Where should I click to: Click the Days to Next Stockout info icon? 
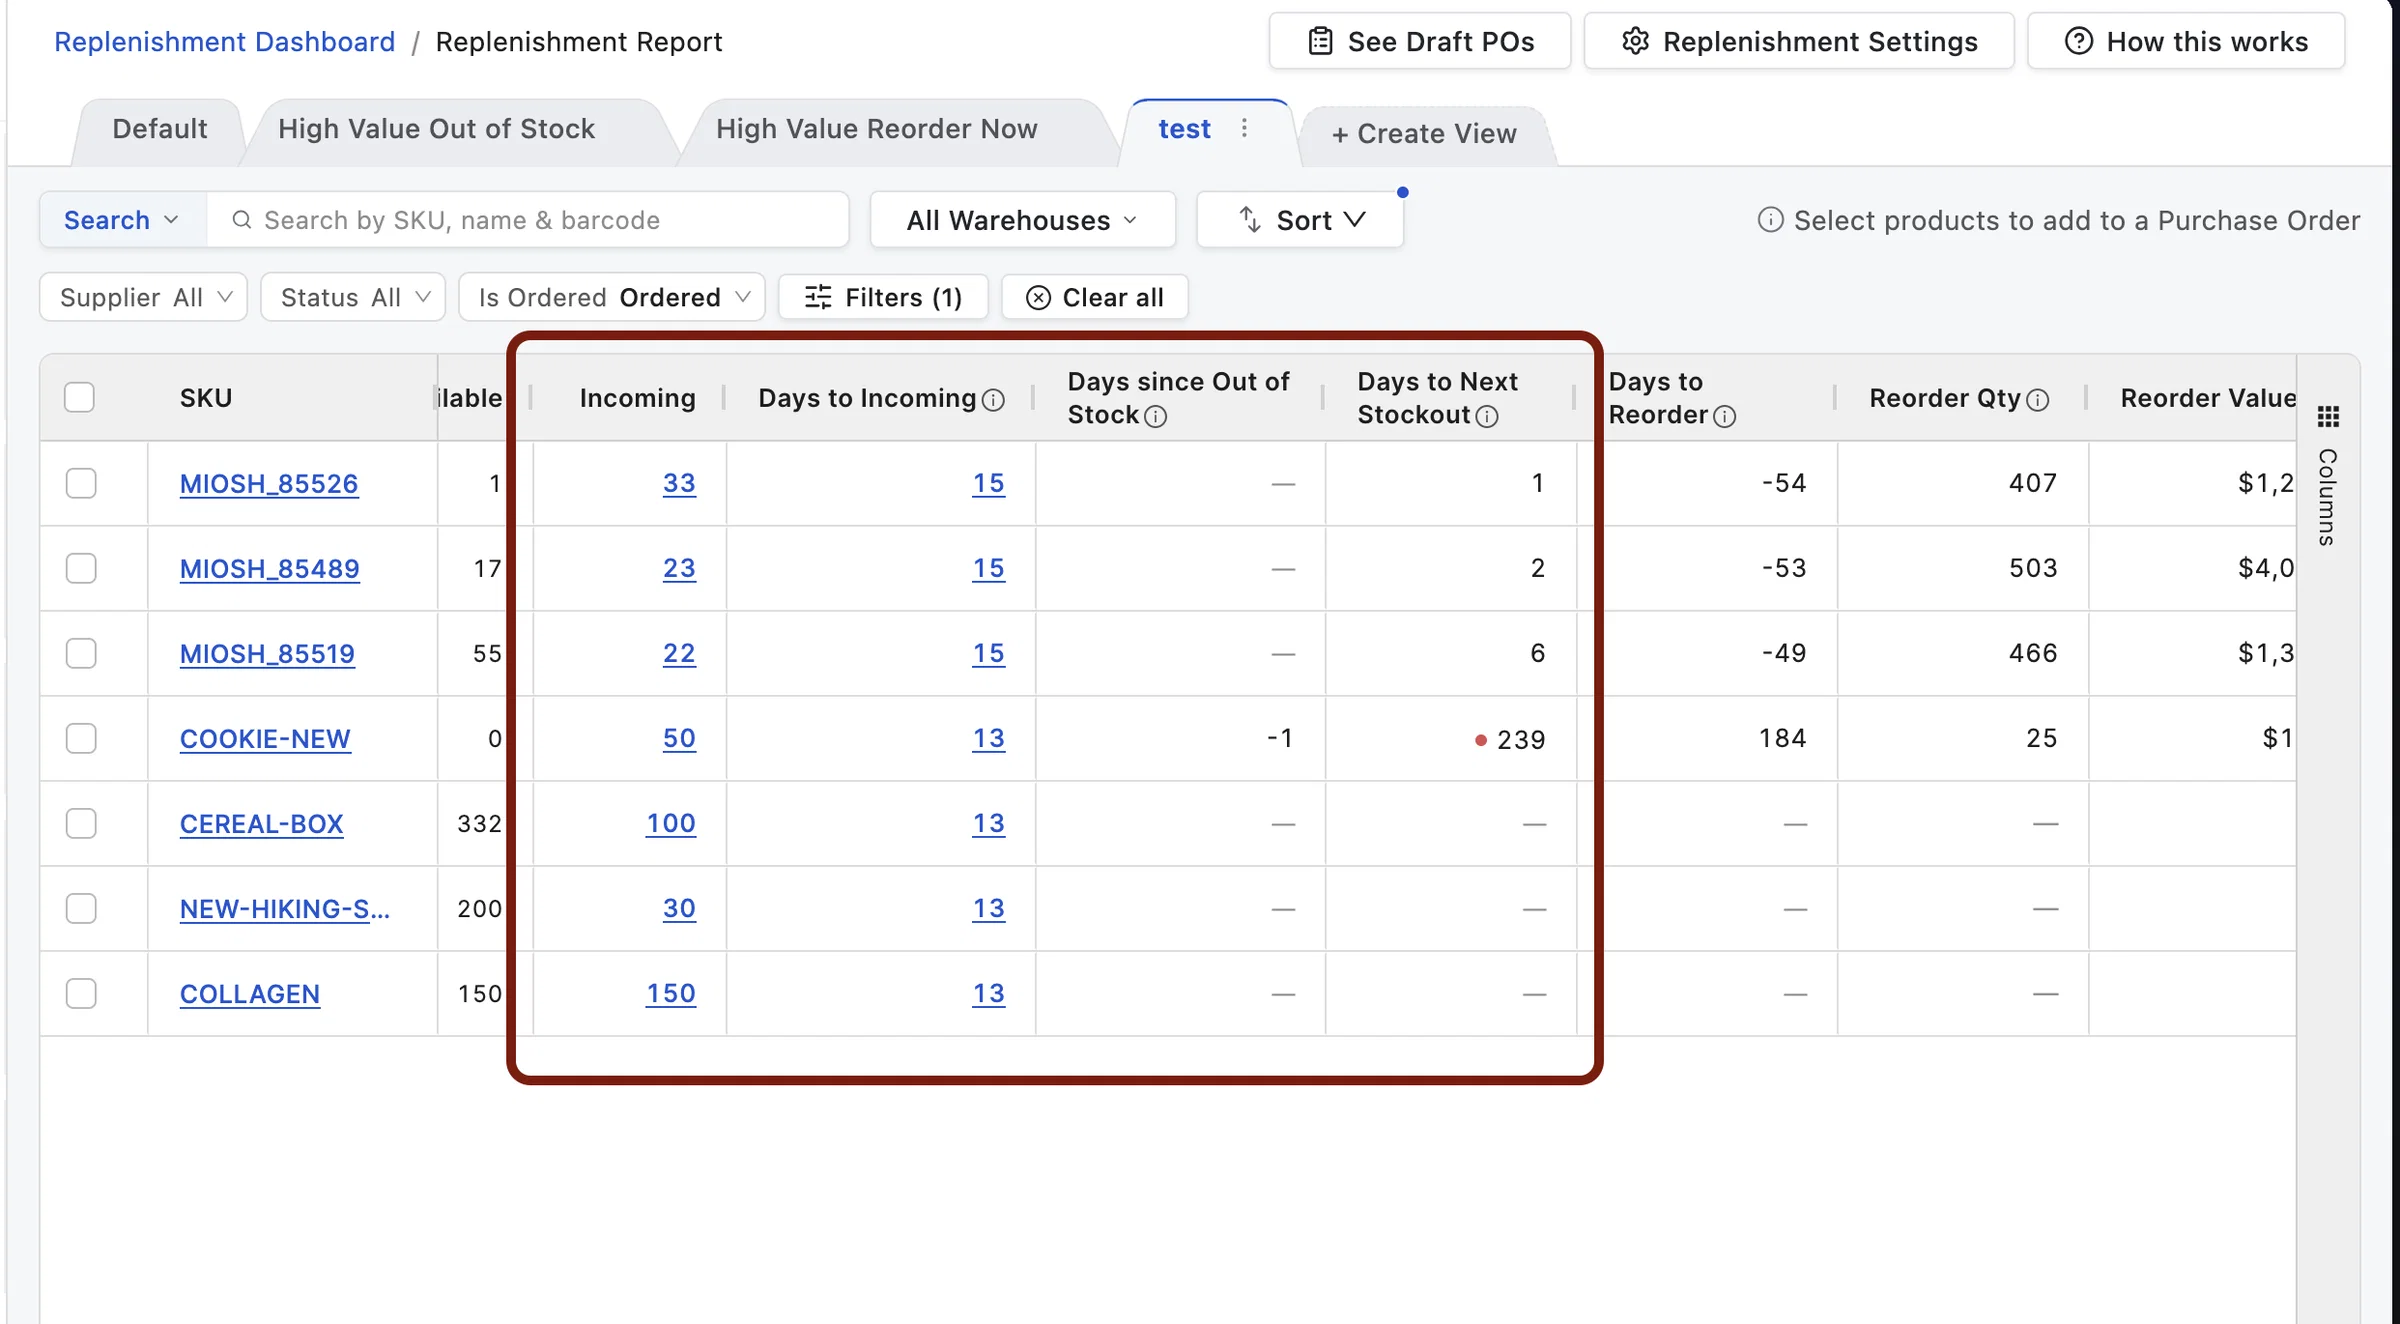(1487, 416)
